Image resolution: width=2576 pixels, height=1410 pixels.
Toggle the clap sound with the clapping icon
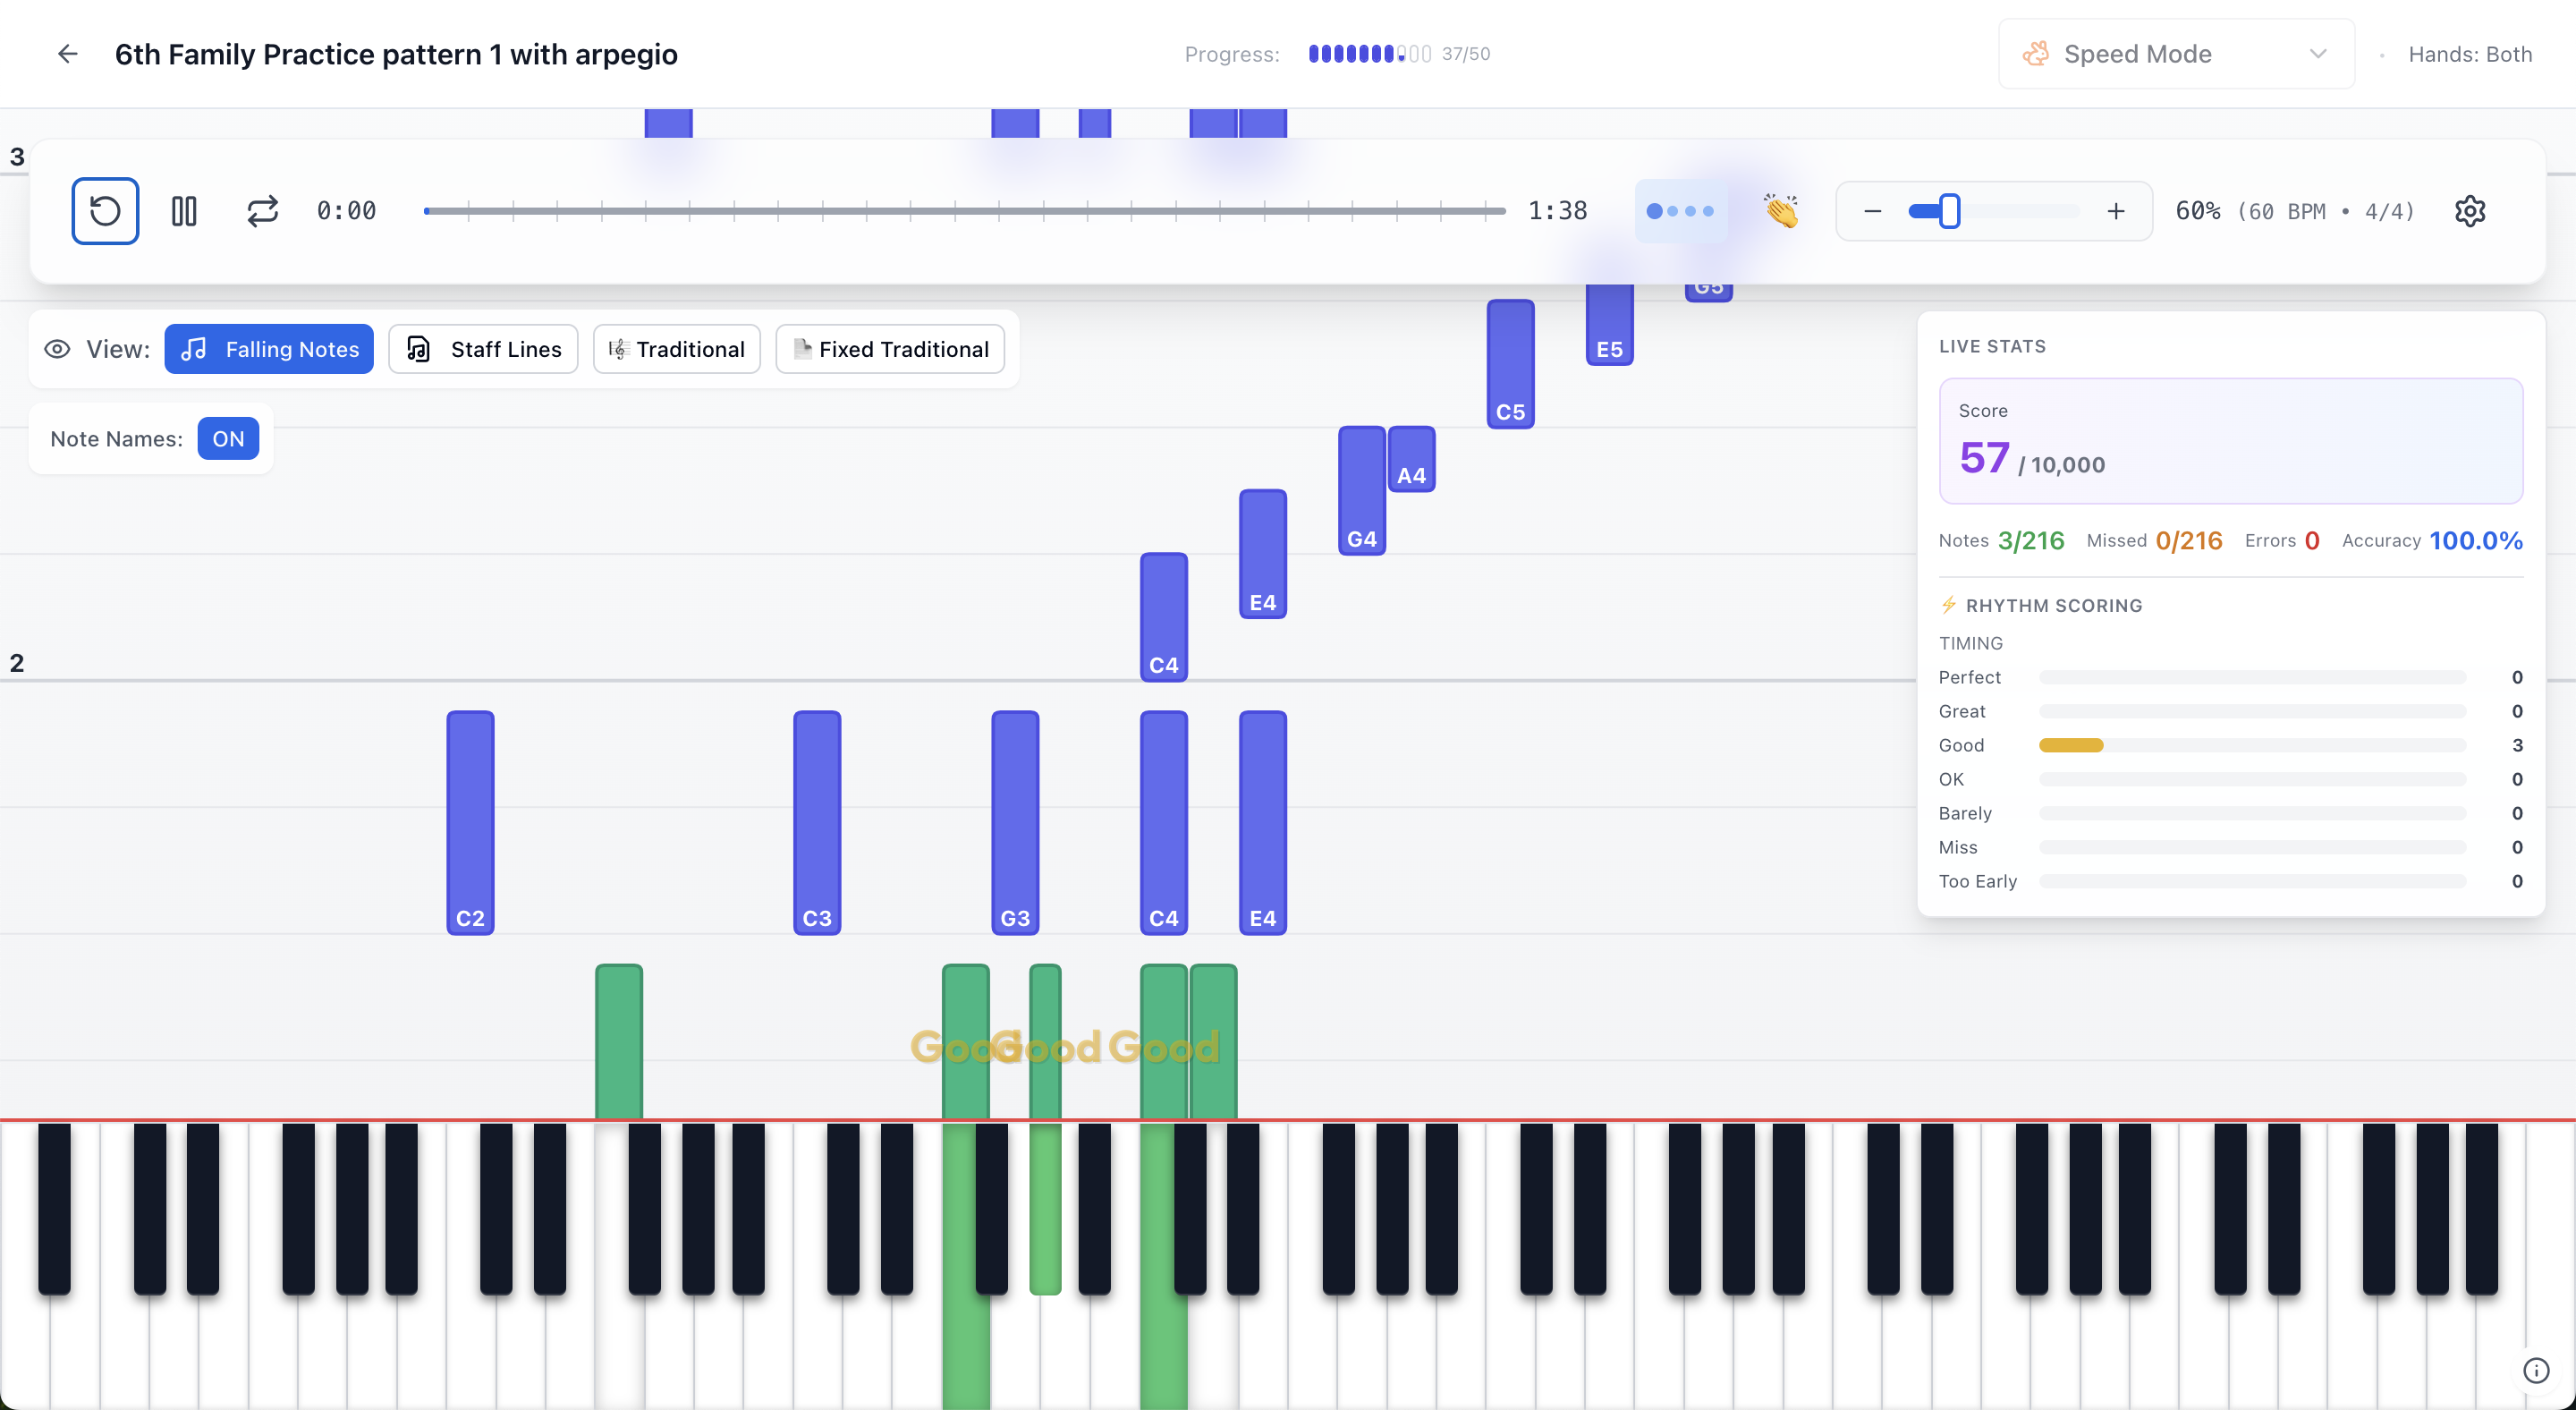pos(1781,210)
